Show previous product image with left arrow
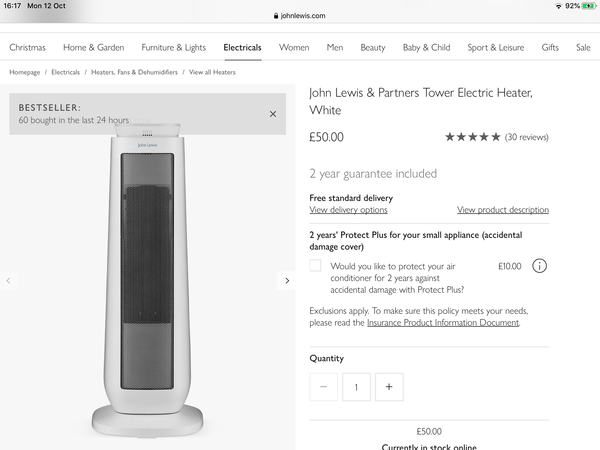Viewport: 600px width, 450px height. coord(8,281)
